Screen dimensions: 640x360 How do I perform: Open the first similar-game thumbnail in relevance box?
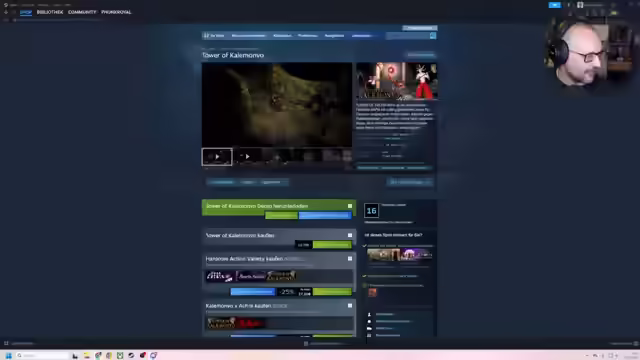[383, 255]
